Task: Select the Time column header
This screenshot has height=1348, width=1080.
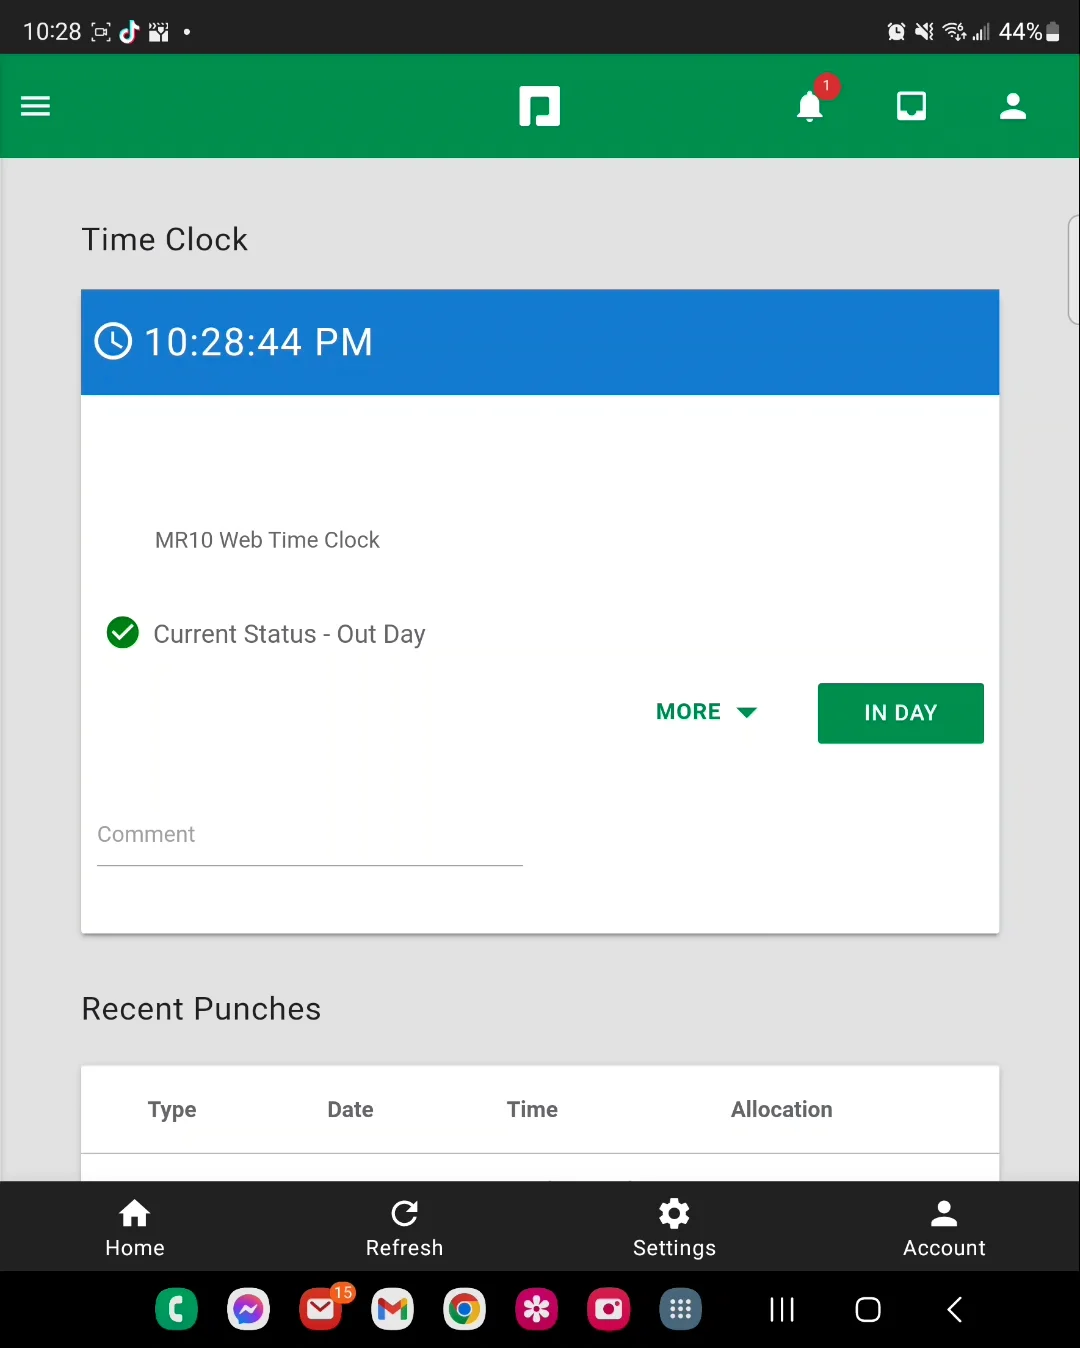Action: (532, 1109)
